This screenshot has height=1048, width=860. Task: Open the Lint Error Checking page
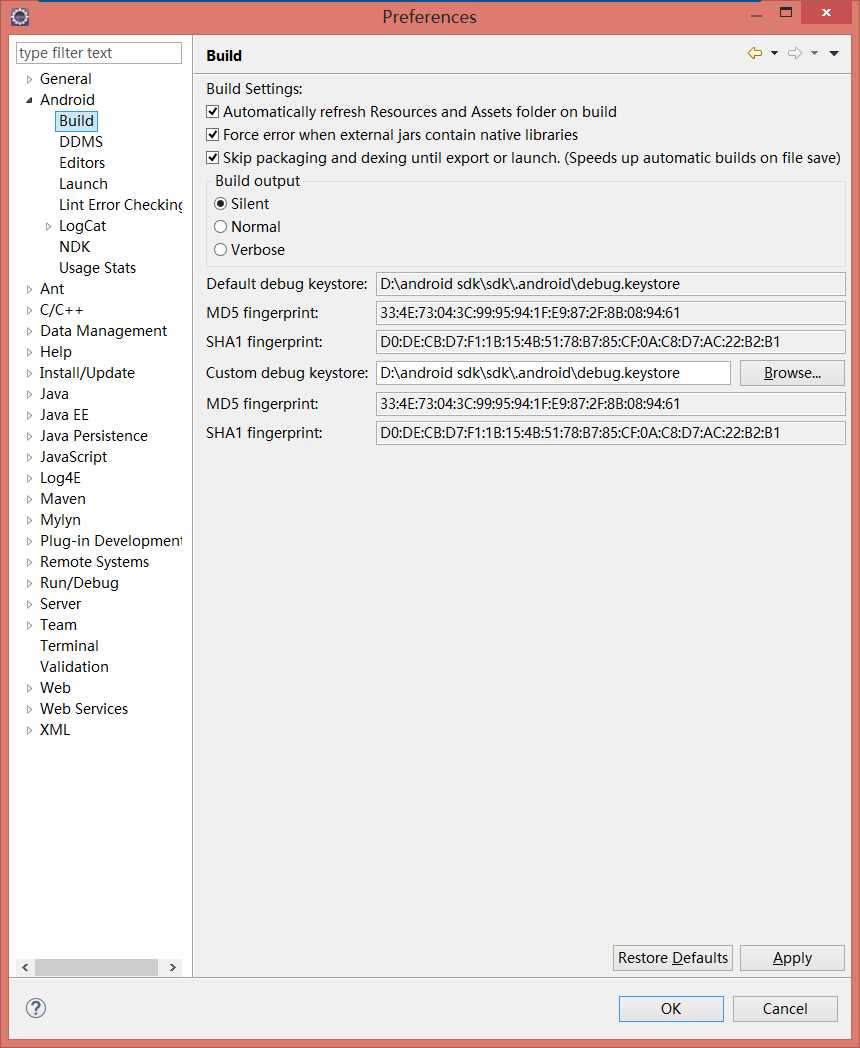[120, 205]
